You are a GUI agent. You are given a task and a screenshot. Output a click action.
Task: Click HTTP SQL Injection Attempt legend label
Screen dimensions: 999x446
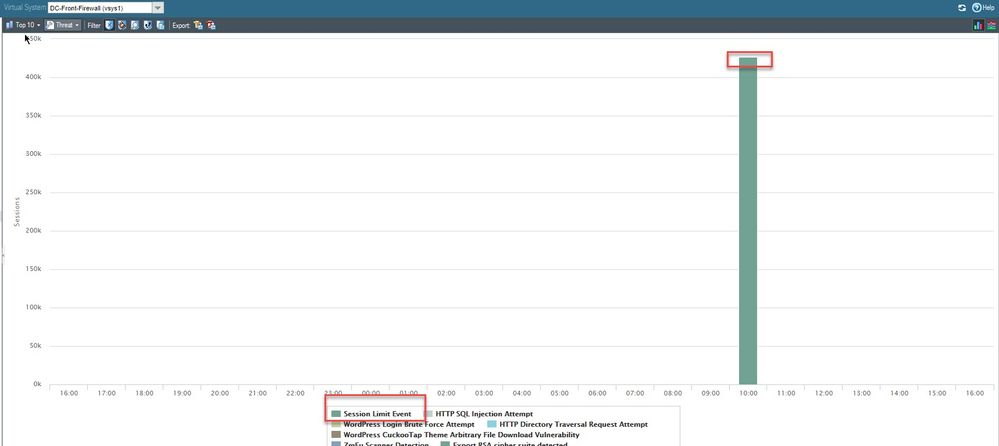click(x=484, y=414)
